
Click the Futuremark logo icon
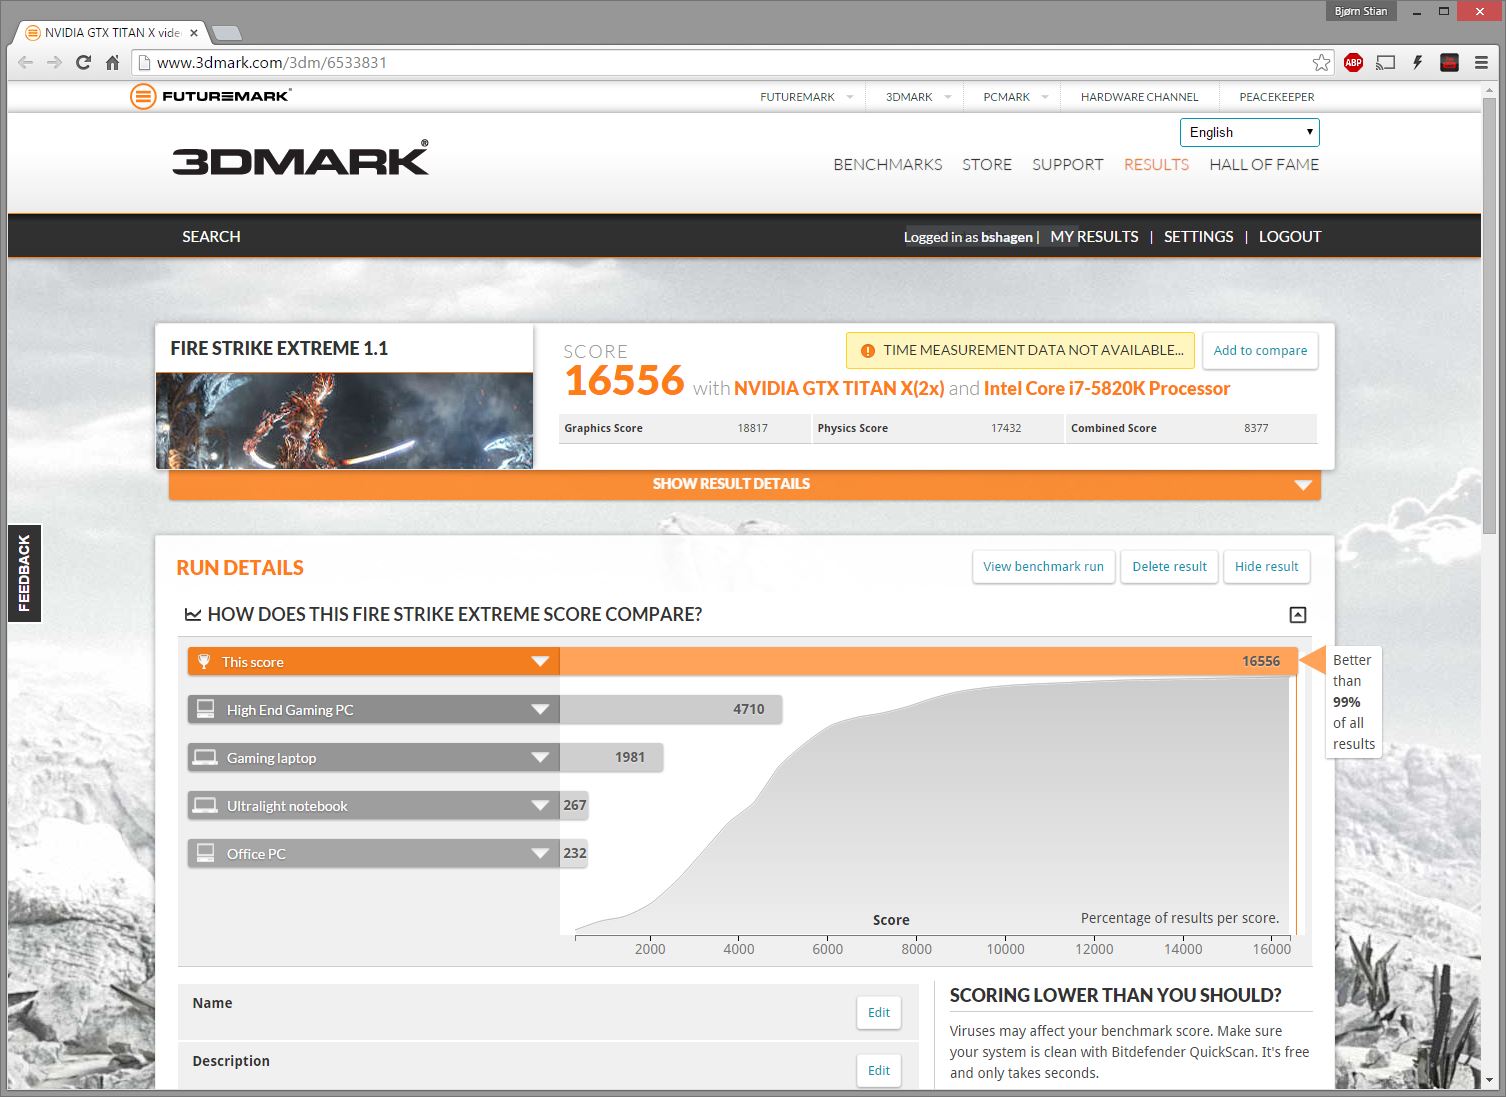143,96
